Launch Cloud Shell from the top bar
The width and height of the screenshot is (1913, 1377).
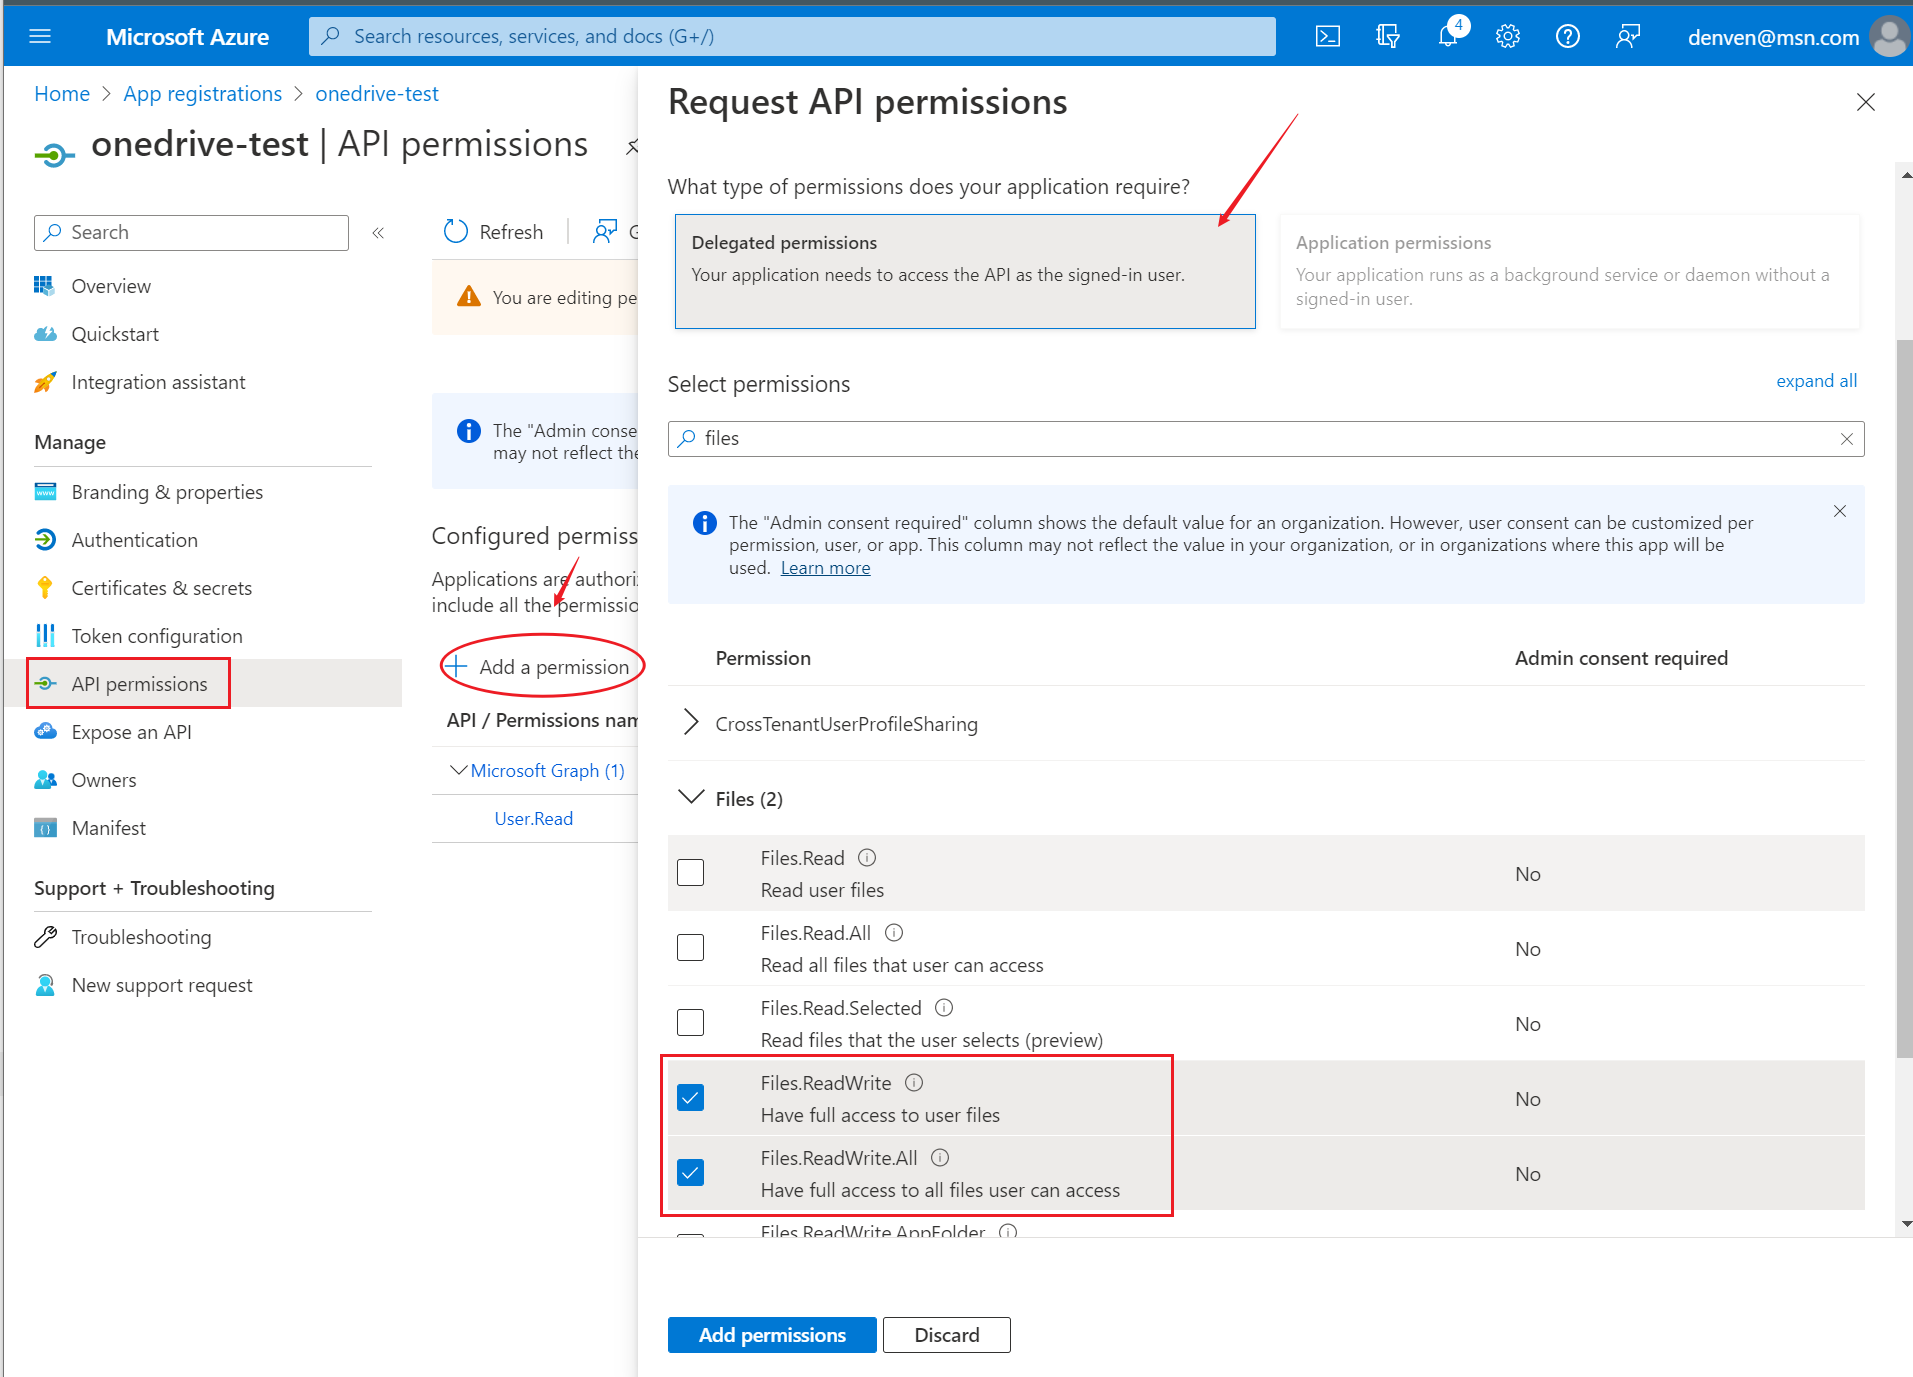pos(1327,37)
